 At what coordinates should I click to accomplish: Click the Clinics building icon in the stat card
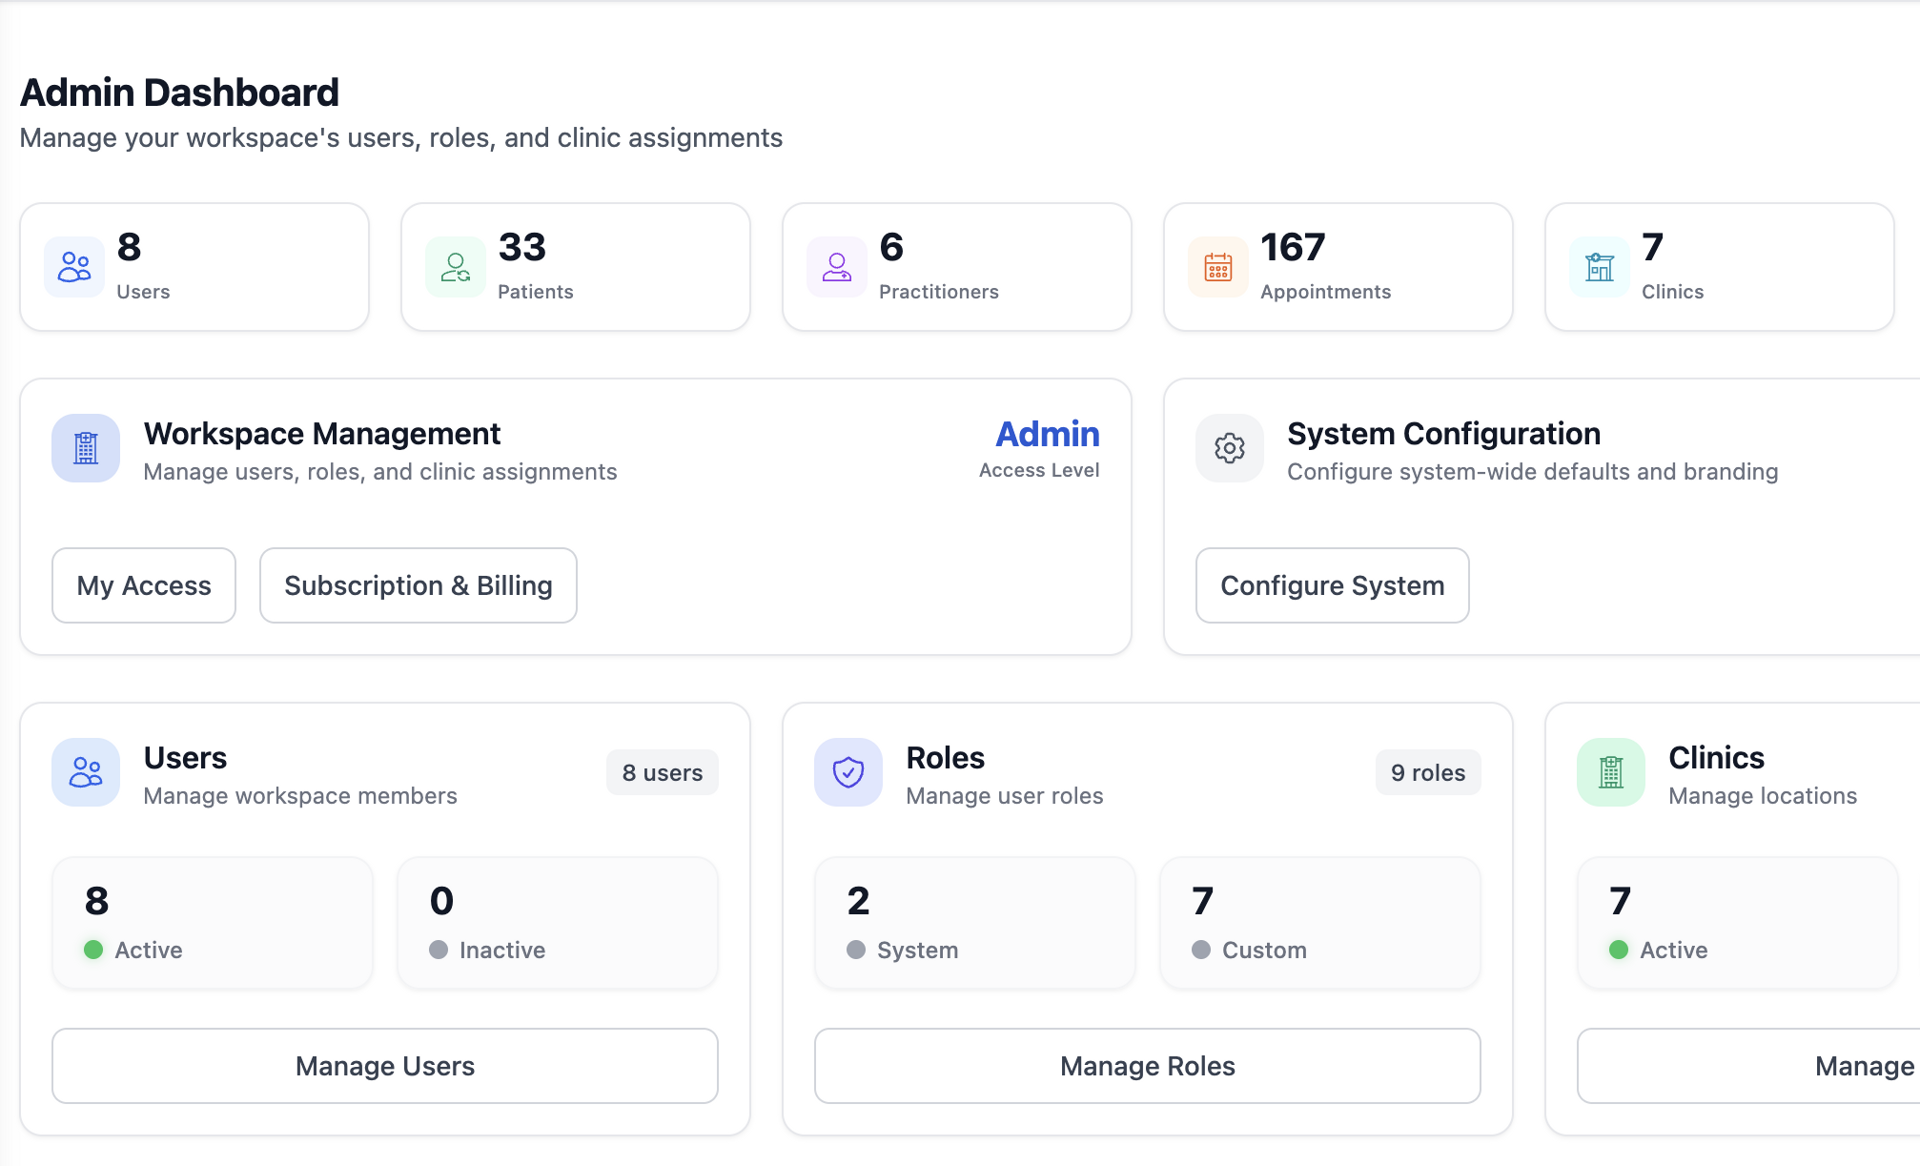coord(1599,266)
